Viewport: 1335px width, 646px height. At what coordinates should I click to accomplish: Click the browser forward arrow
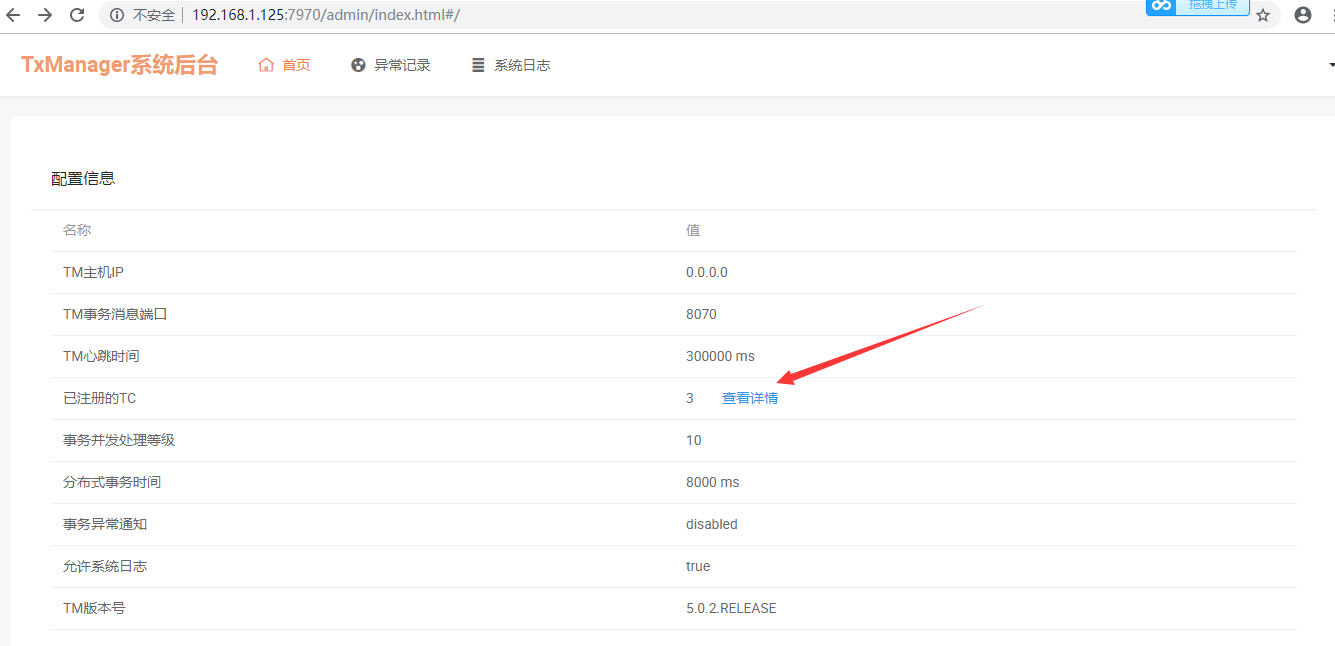click(x=45, y=15)
